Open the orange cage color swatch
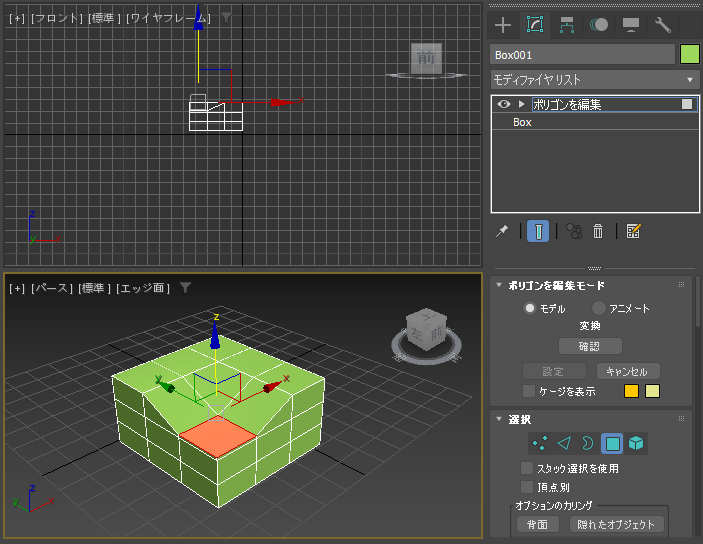 pyautogui.click(x=631, y=391)
